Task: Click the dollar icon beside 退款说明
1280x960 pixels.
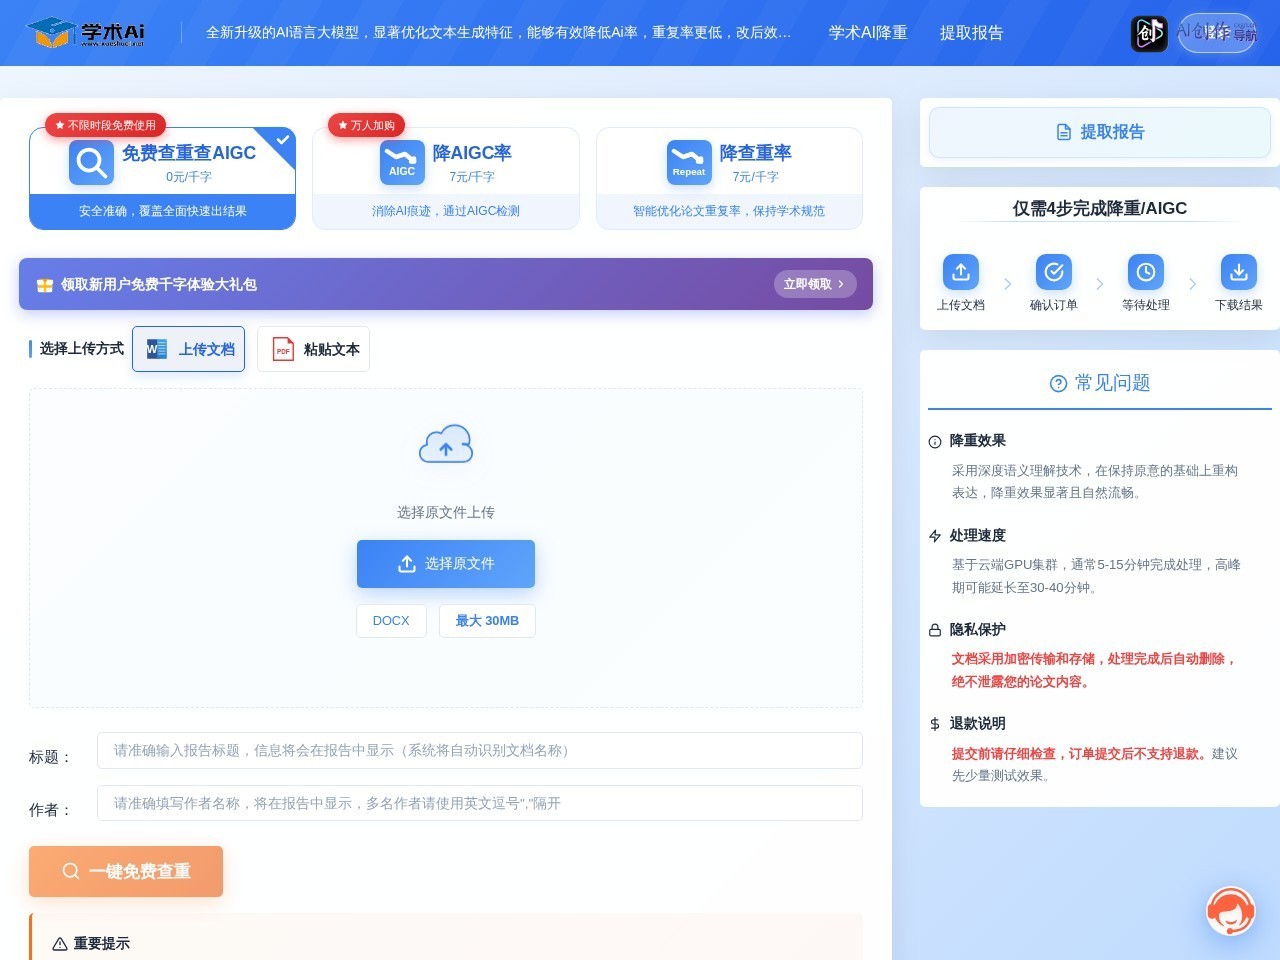Action: [x=935, y=724]
